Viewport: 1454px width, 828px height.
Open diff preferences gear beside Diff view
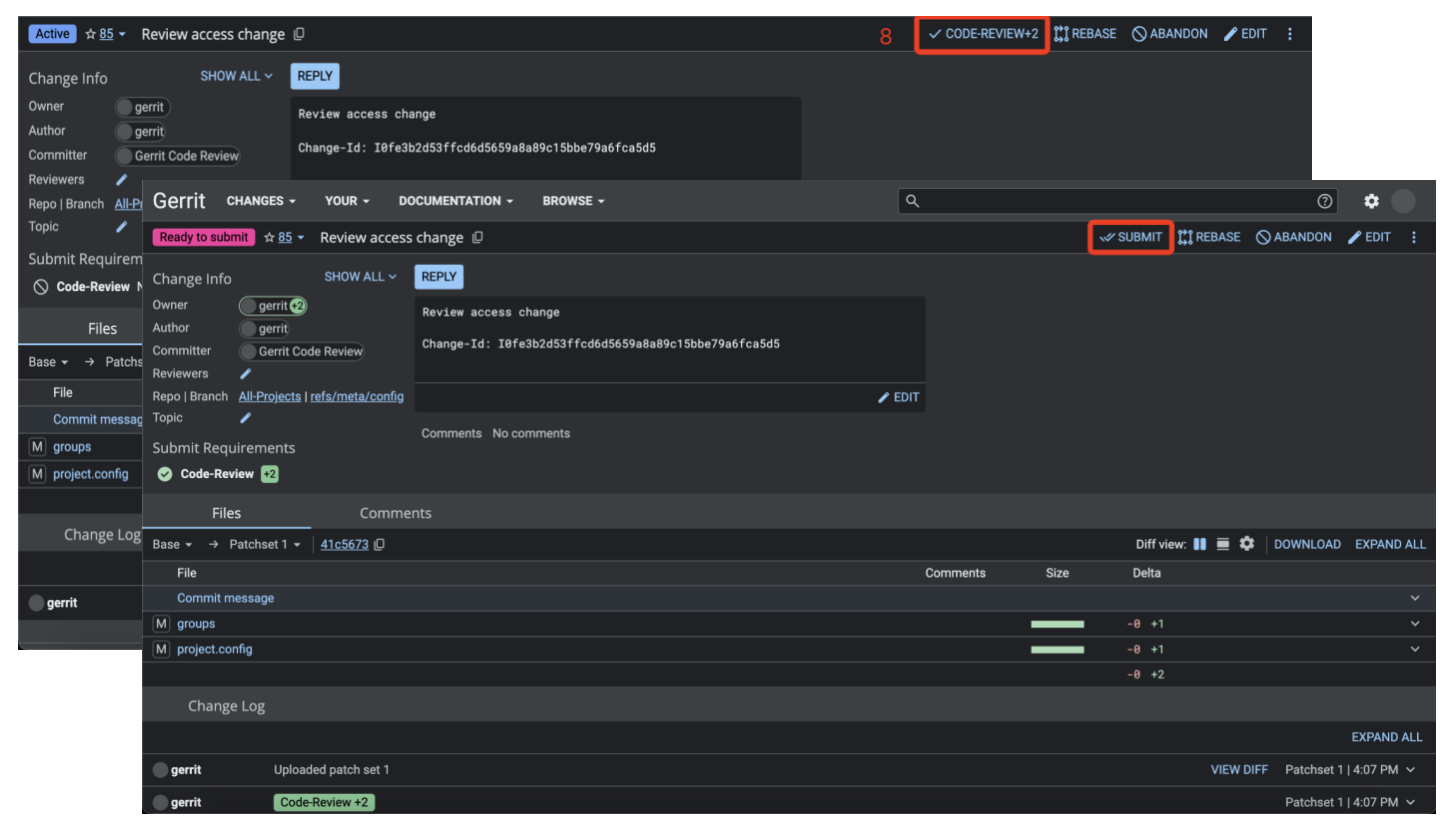1246,544
